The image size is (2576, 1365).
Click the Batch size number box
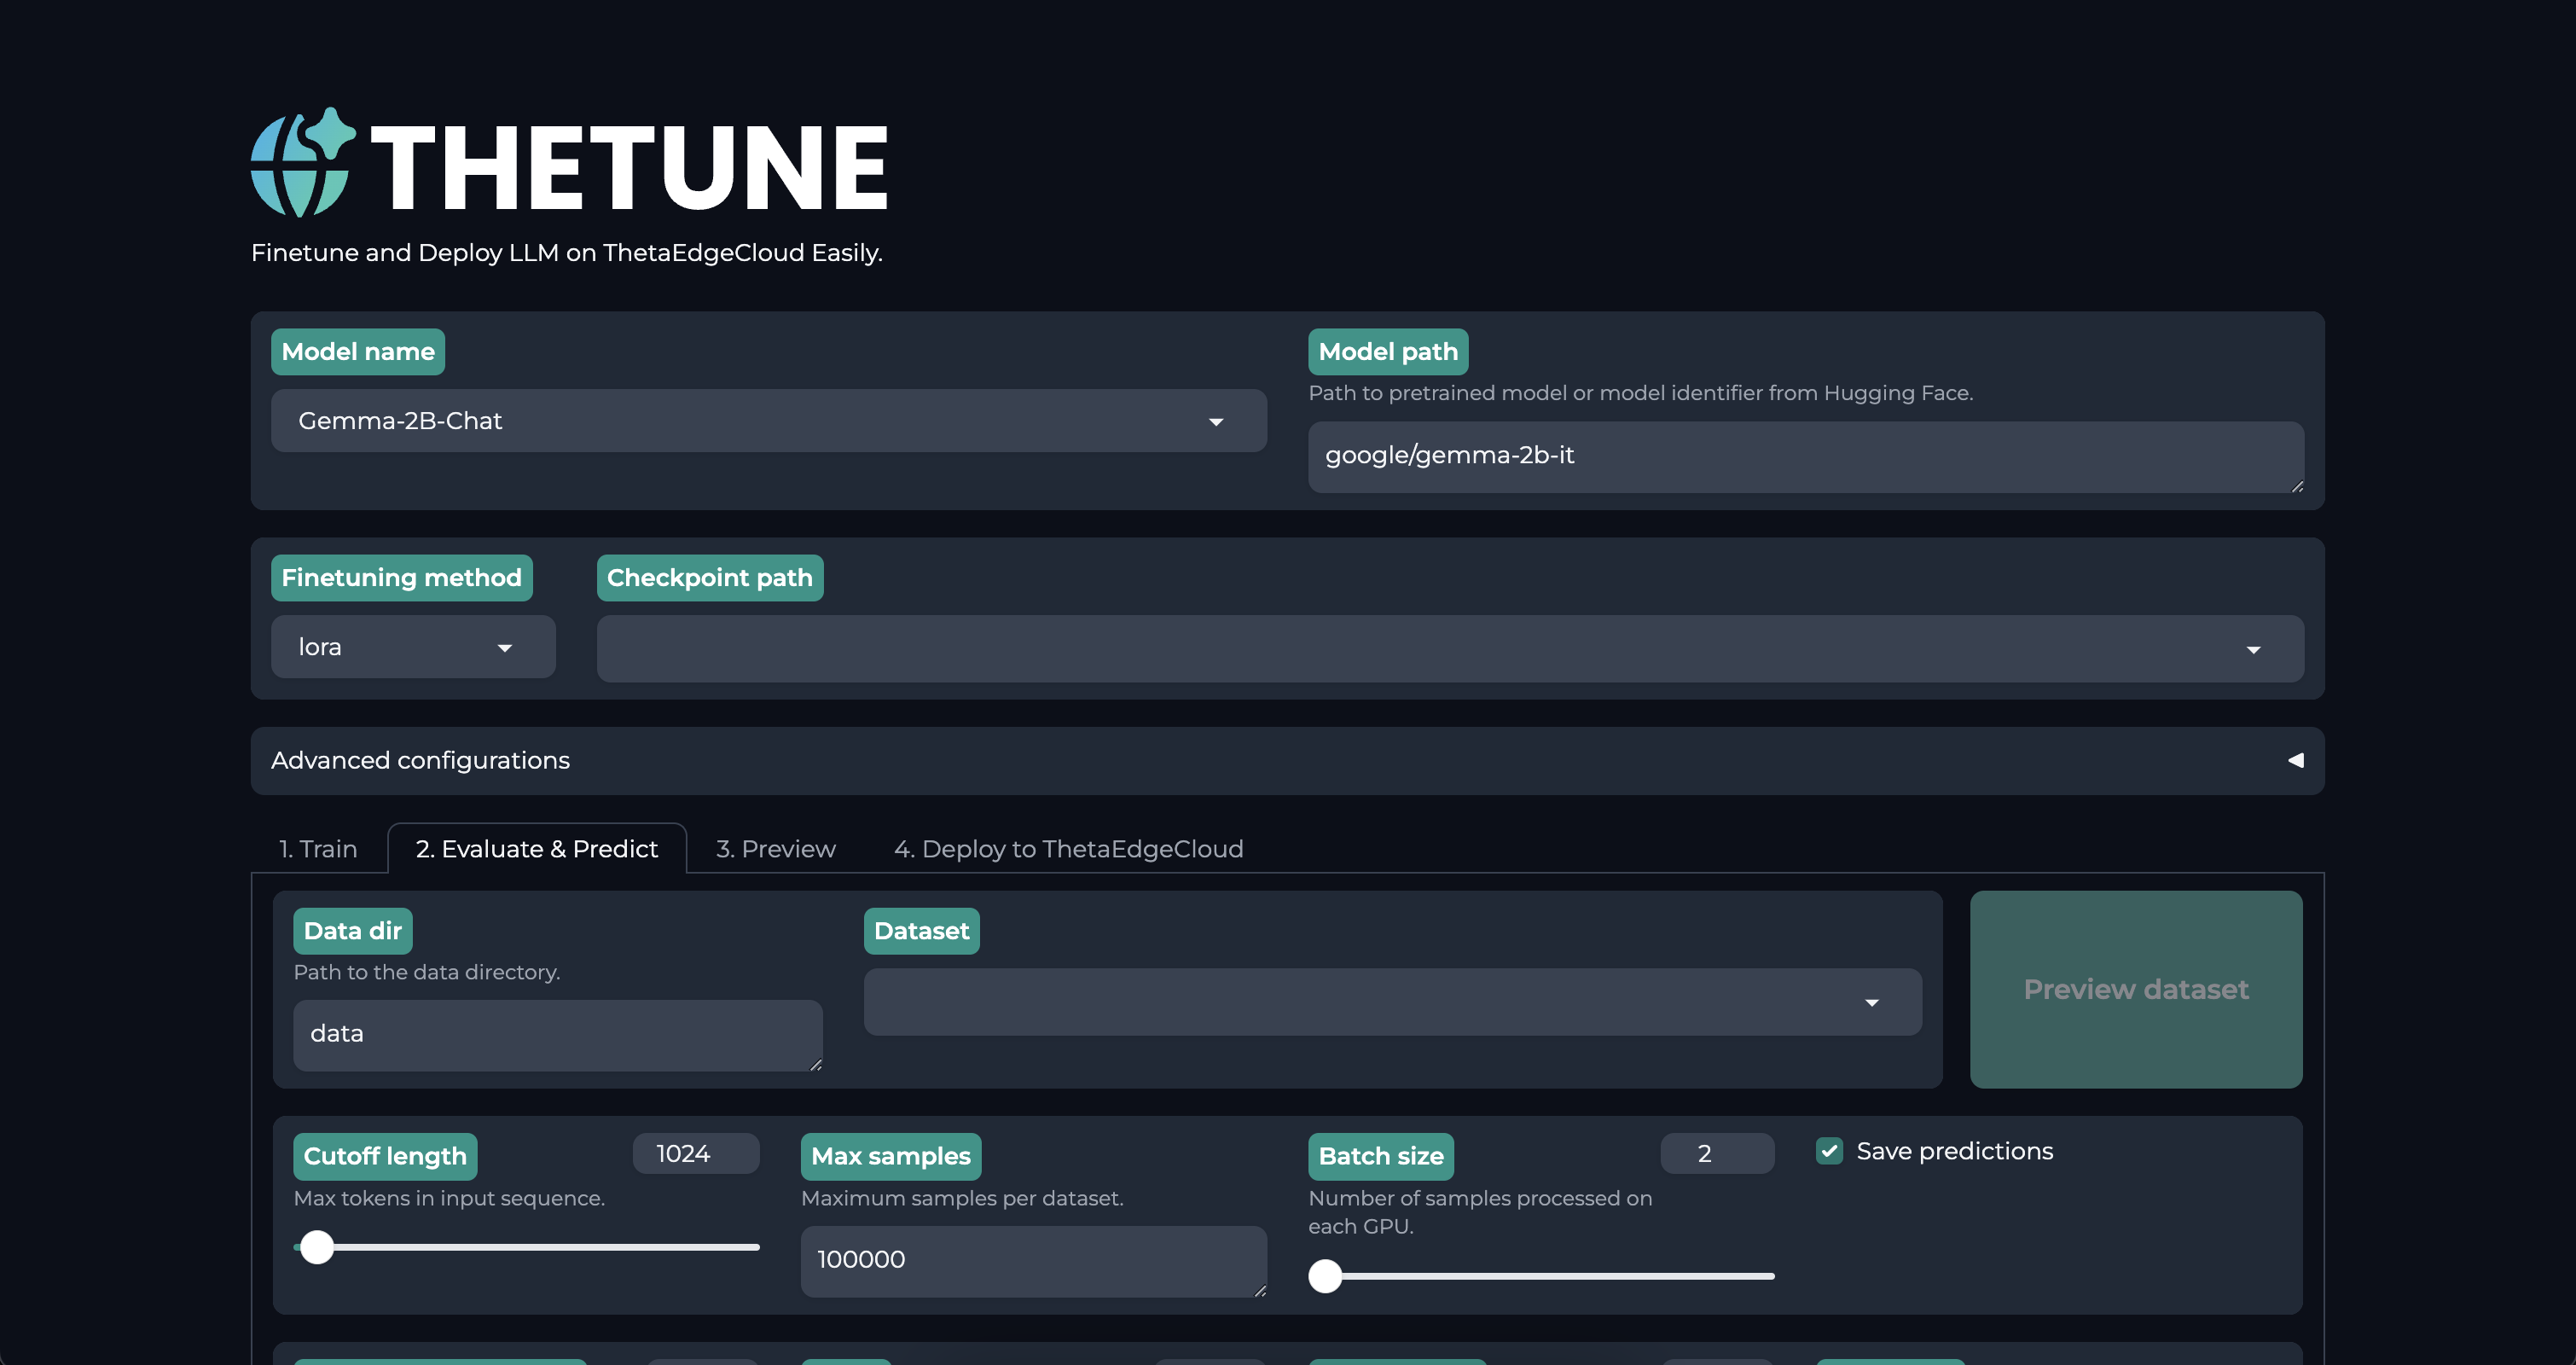(x=1716, y=1154)
